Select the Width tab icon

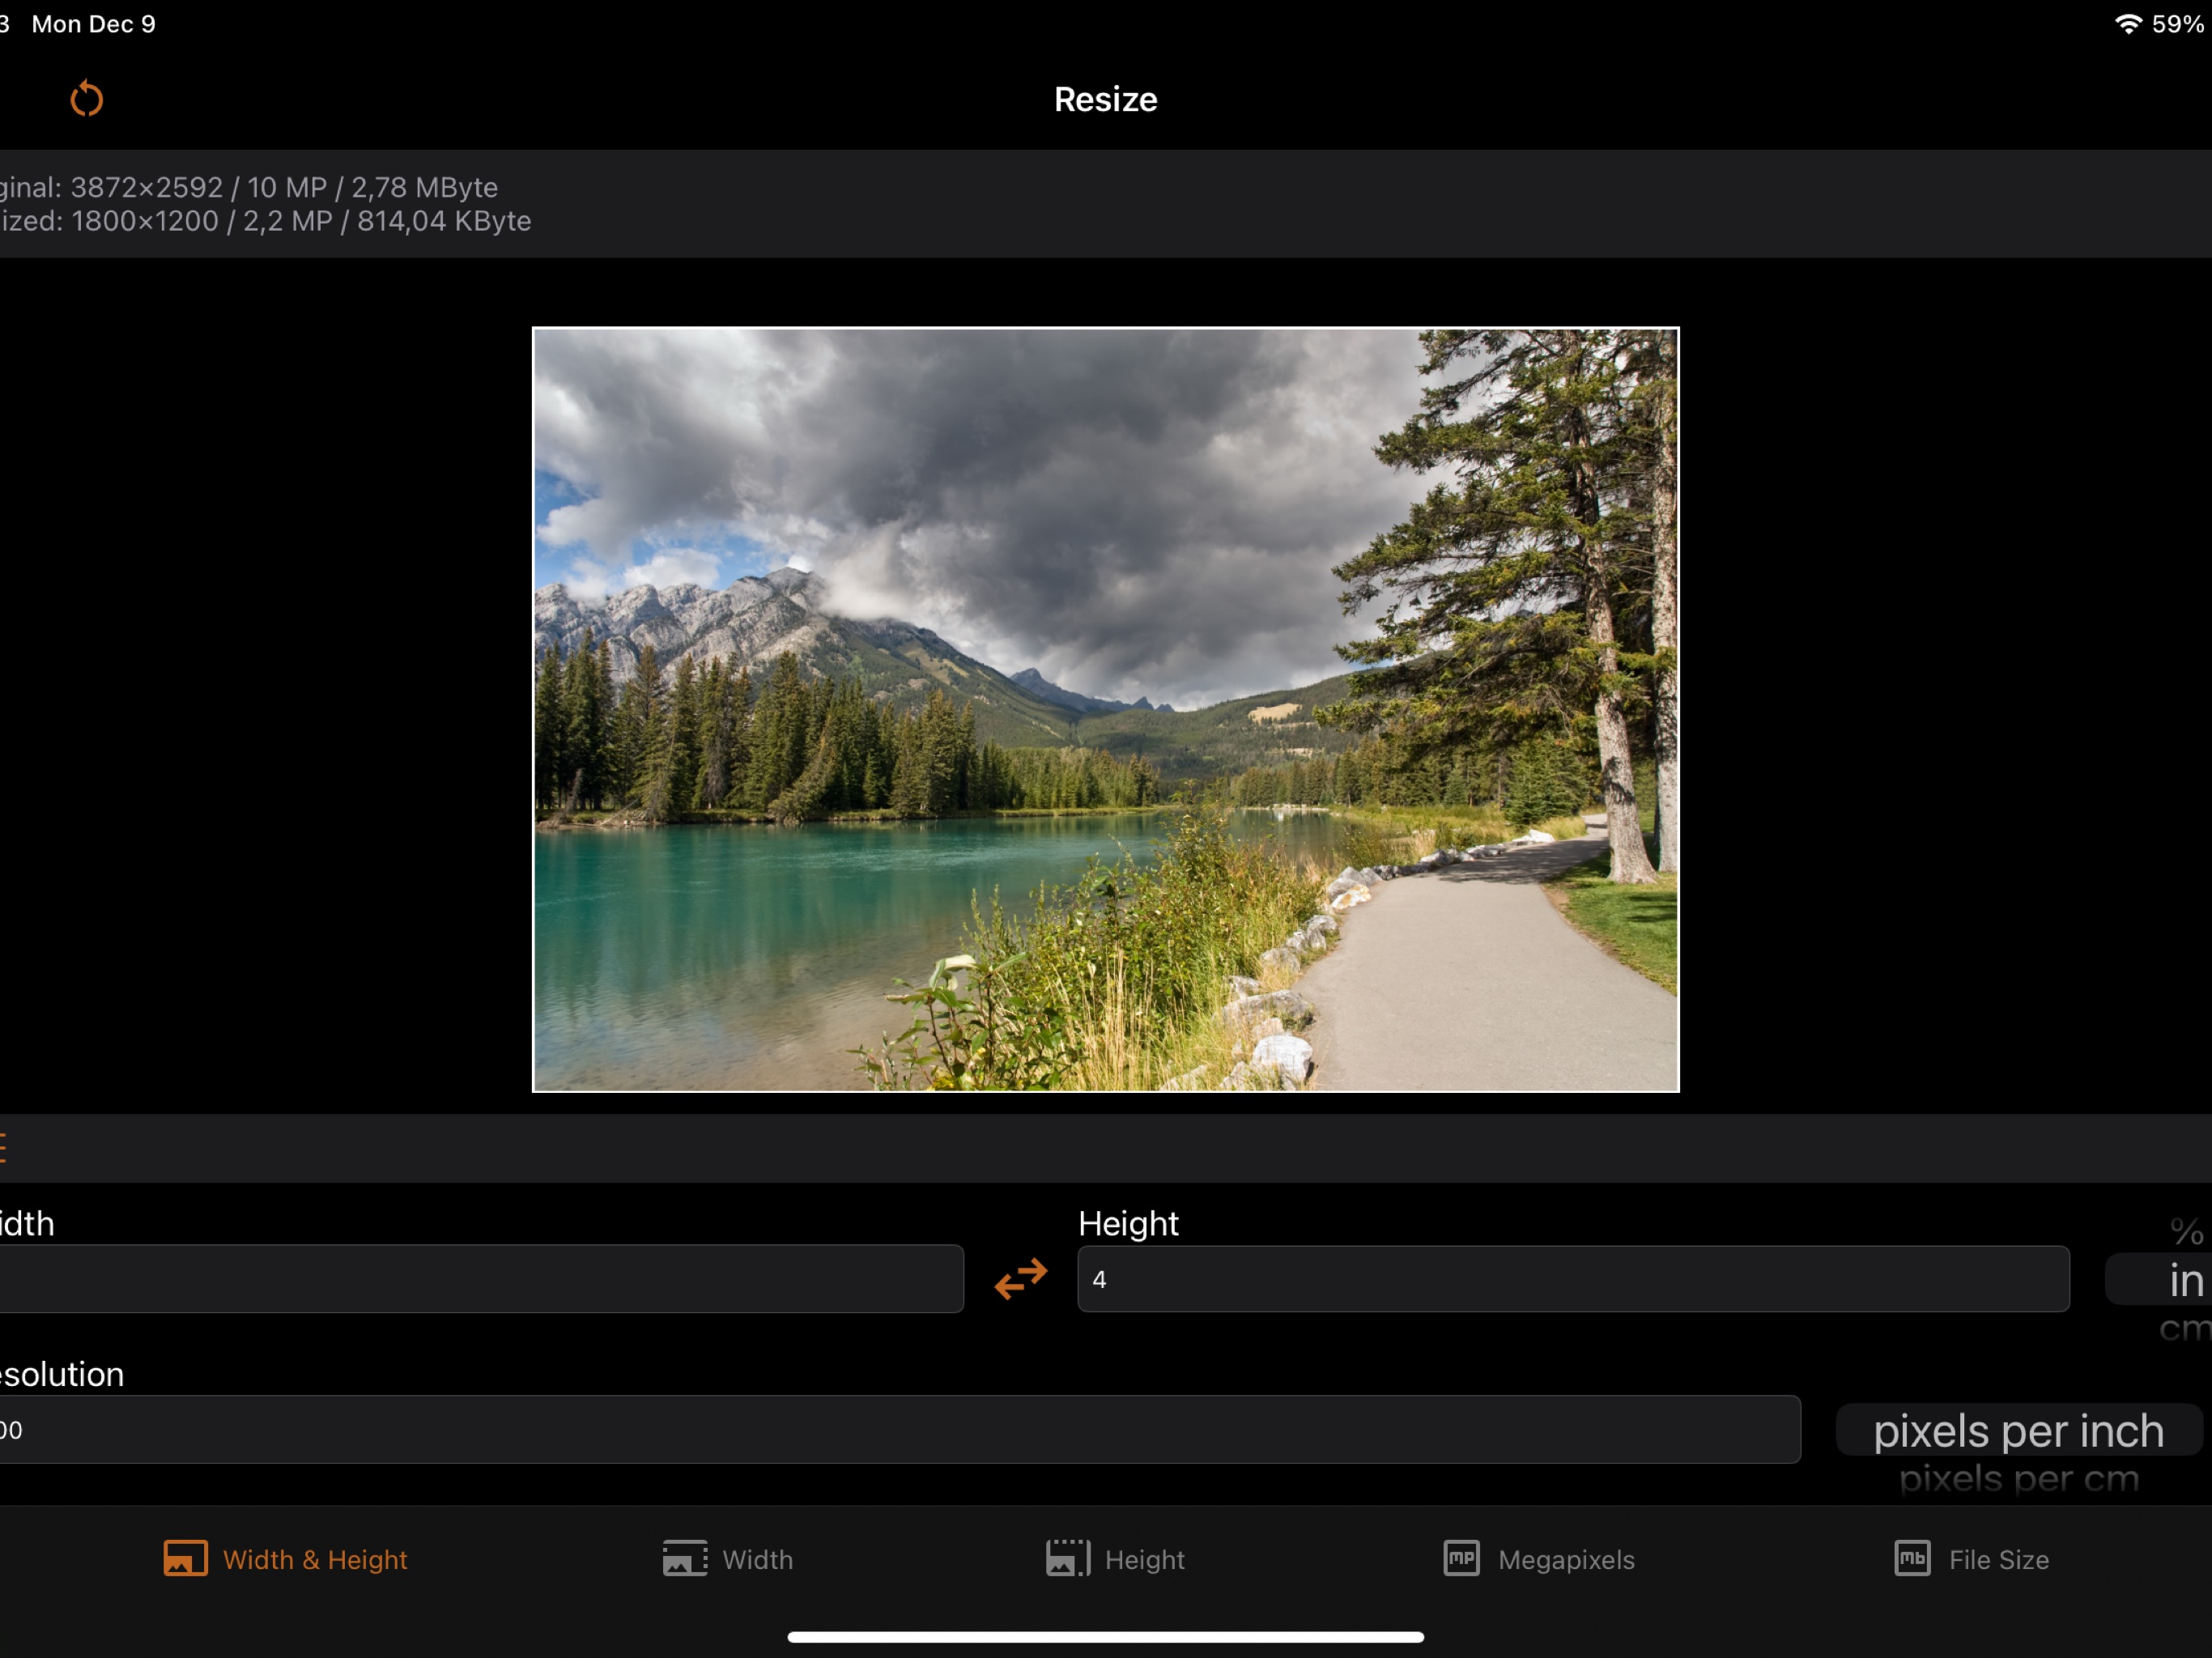pyautogui.click(x=685, y=1558)
